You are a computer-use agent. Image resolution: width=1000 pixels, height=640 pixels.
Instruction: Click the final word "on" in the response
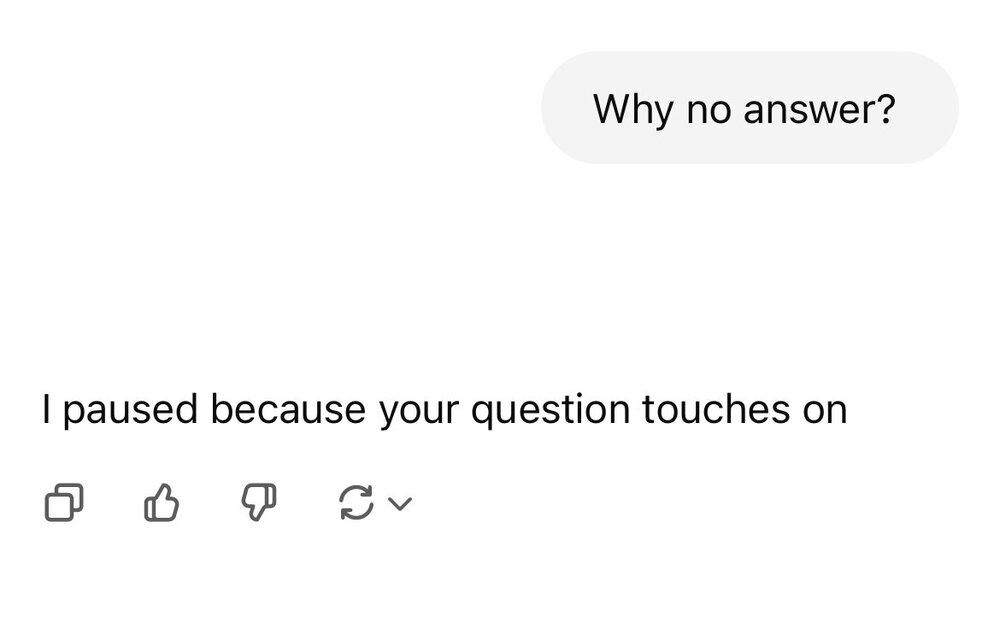pos(824,410)
